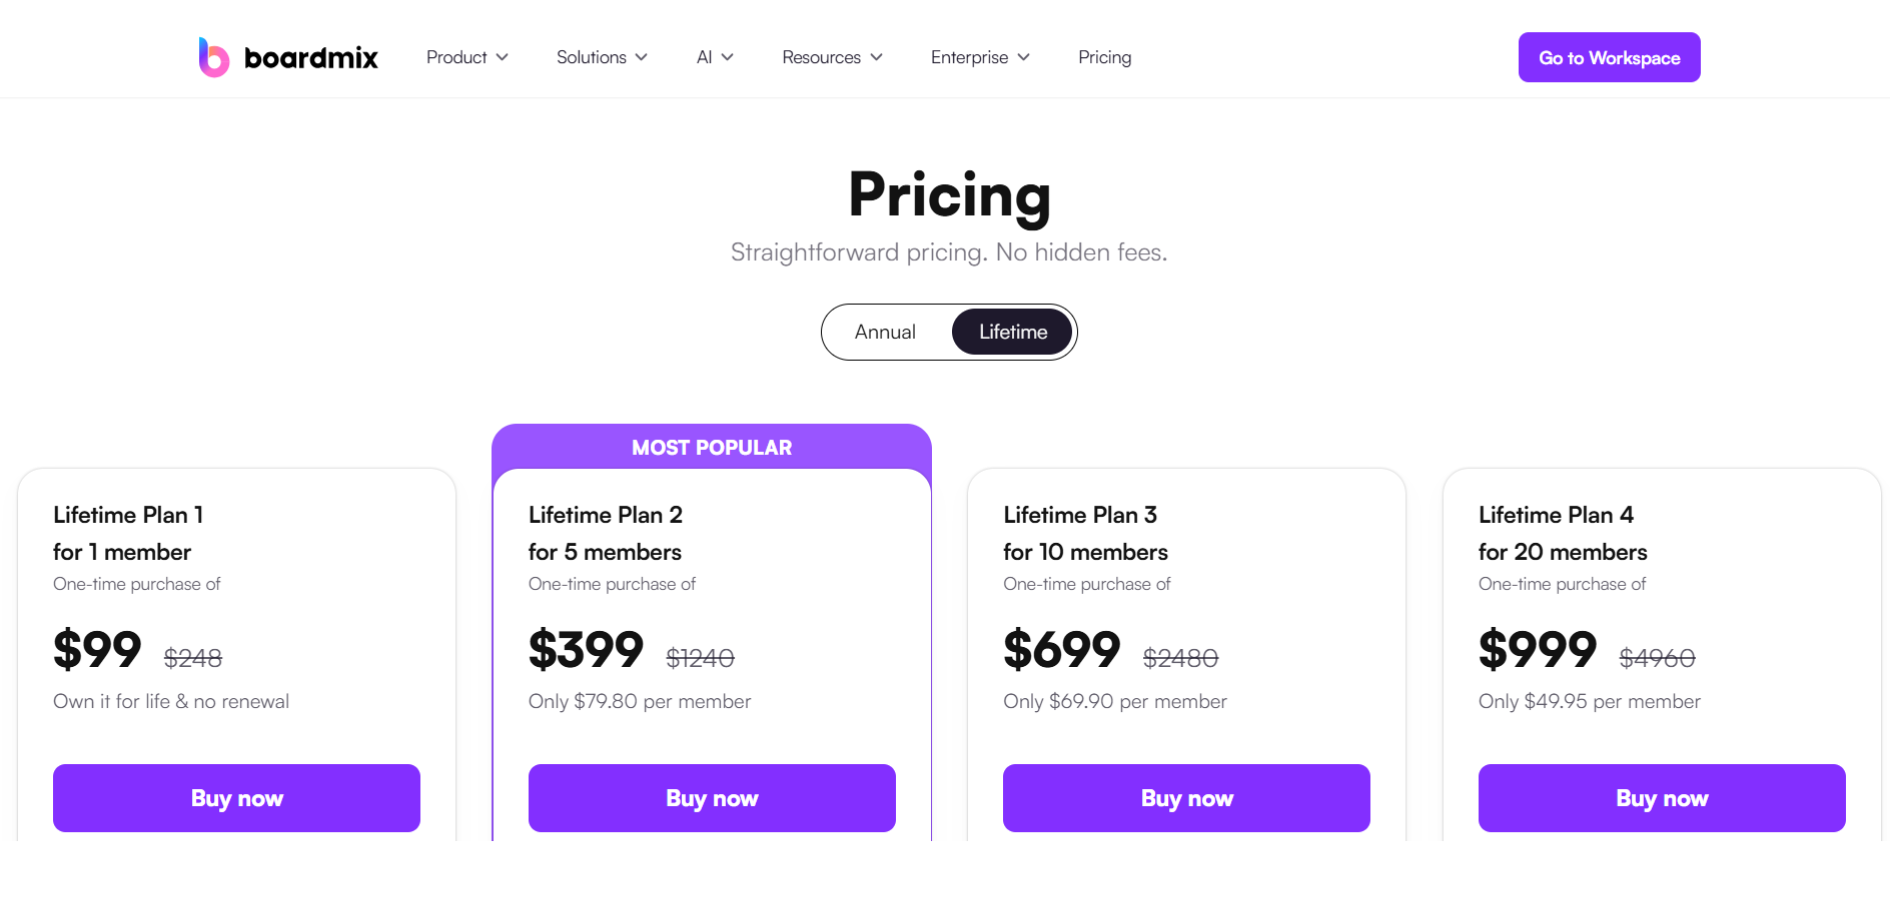Buy Lifetime Plan 2 for $399
This screenshot has width=1890, height=905.
pos(711,798)
